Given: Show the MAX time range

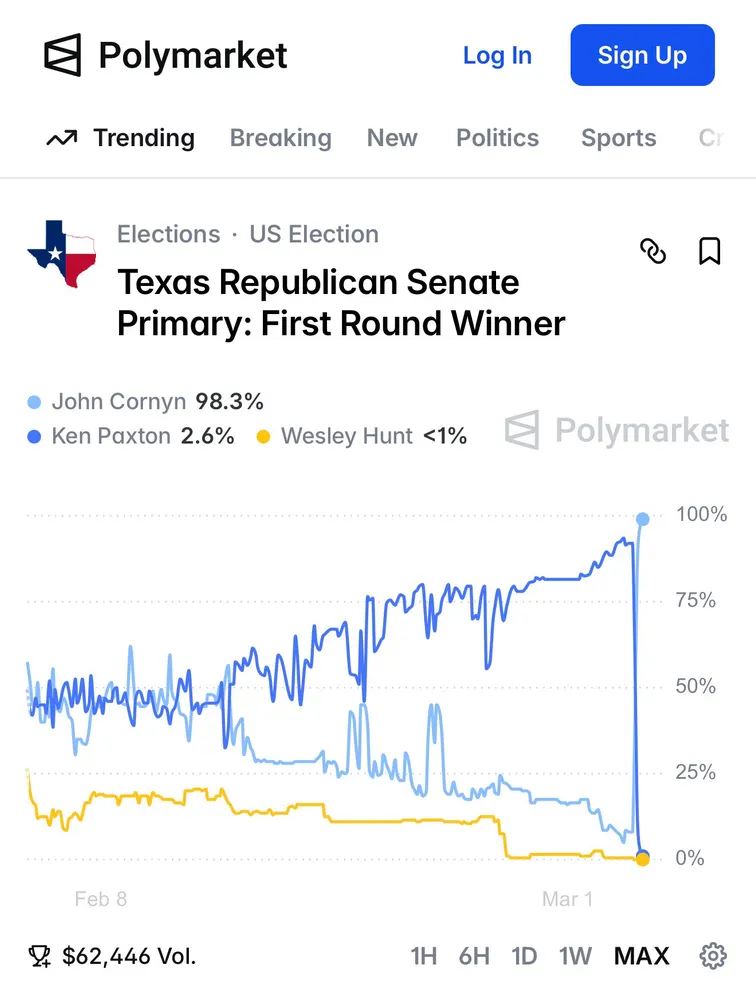Looking at the screenshot, I should pyautogui.click(x=641, y=956).
